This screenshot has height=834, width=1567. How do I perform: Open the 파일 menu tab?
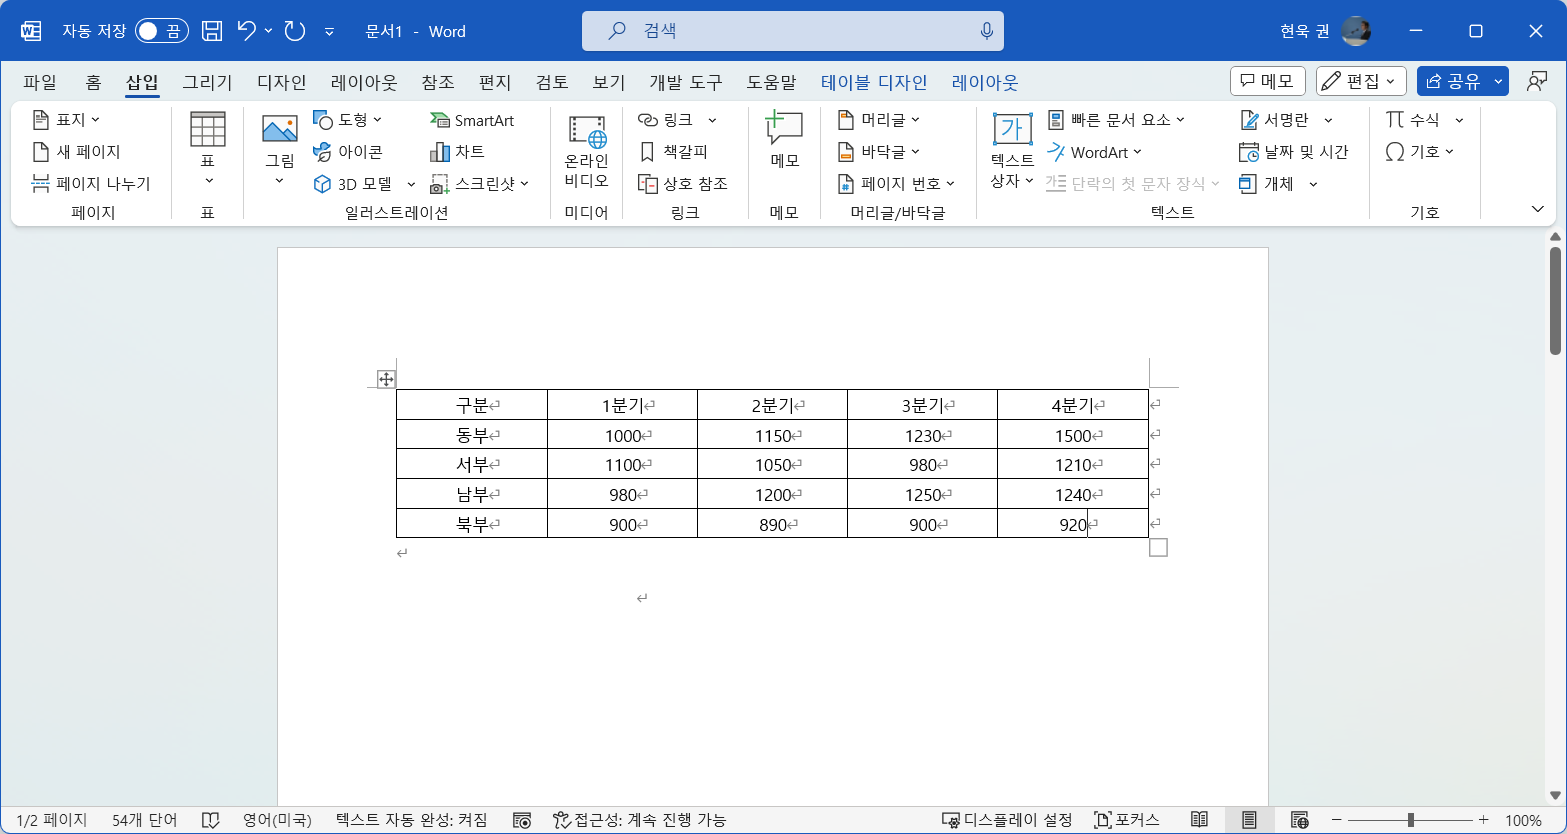[x=40, y=82]
